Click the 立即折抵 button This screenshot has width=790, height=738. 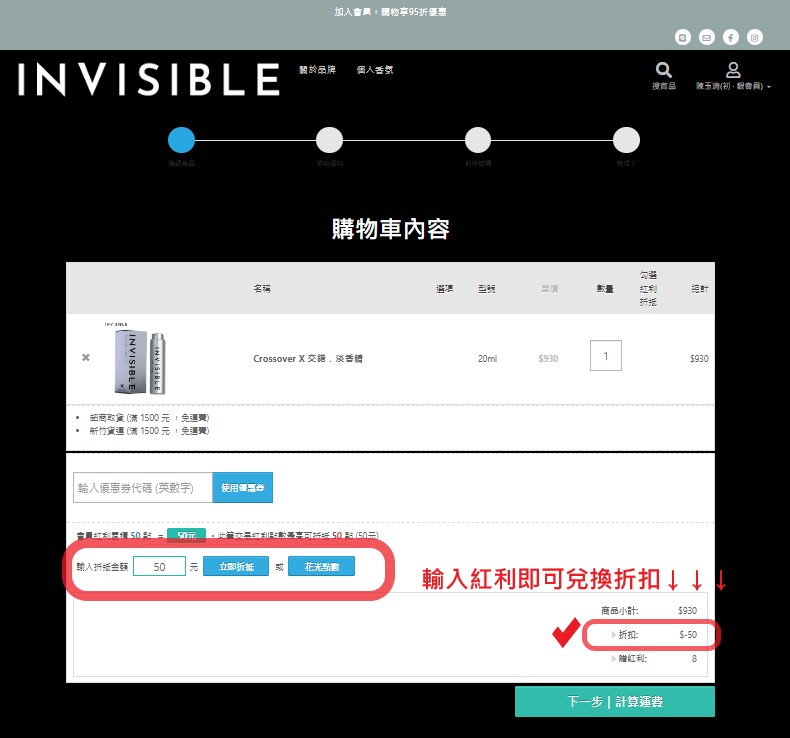(x=236, y=567)
